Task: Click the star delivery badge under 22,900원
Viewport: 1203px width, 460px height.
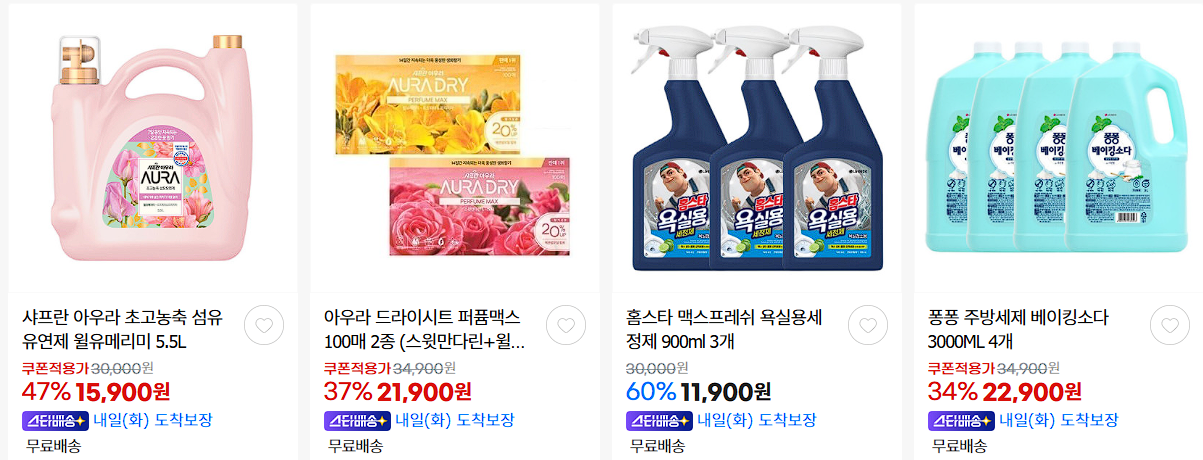Action: coord(962,420)
